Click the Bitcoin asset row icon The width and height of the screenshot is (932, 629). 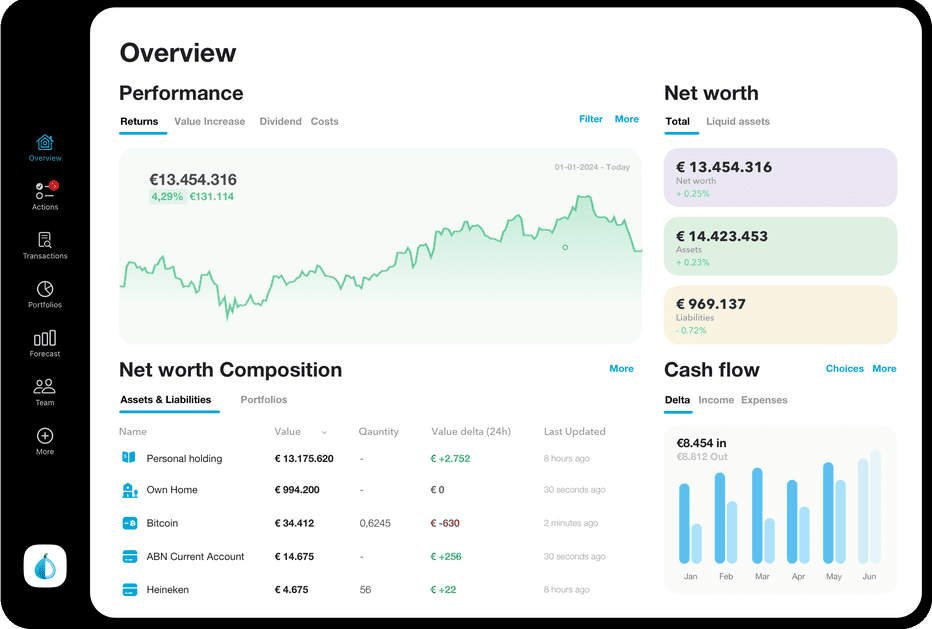point(129,523)
